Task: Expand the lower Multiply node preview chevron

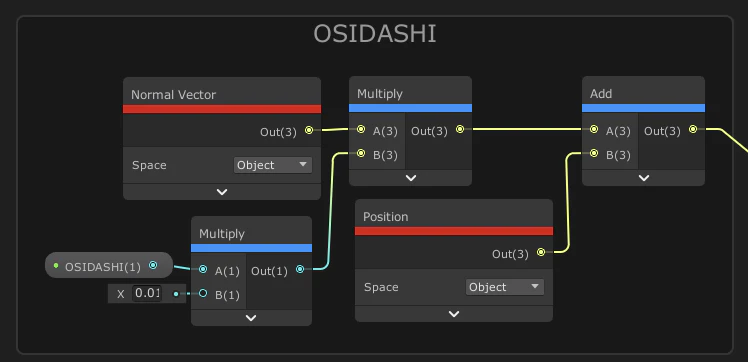Action: tap(251, 318)
